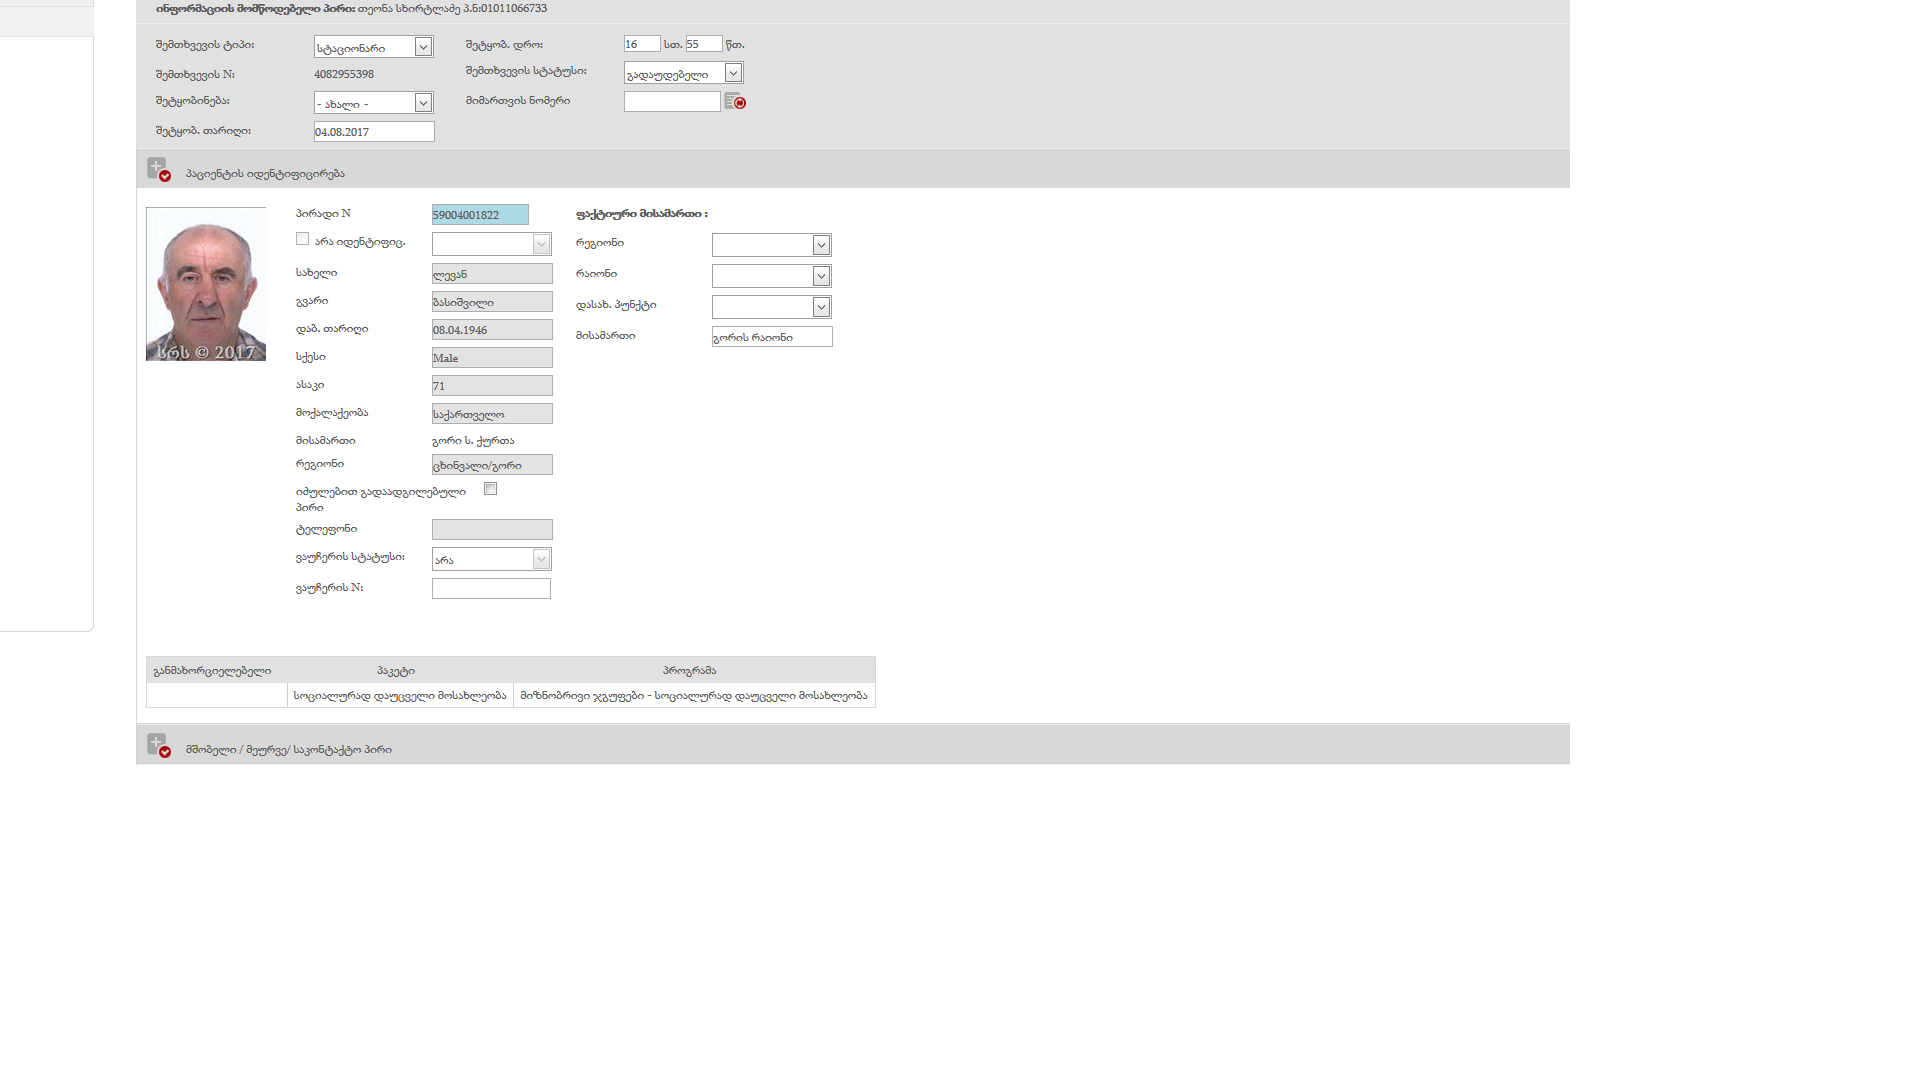The width and height of the screenshot is (1920, 1080).
Task: Click the patient photo thumbnail
Action: point(206,284)
